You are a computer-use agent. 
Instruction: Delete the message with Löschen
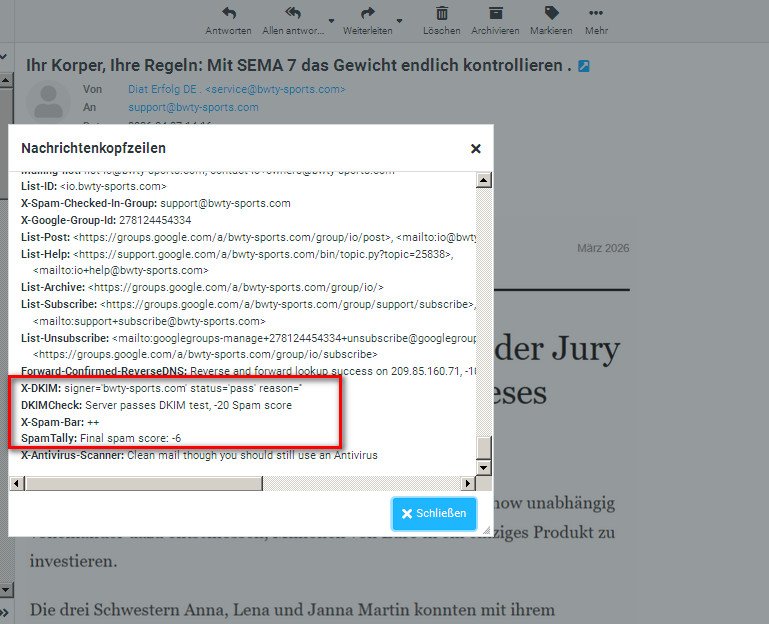click(x=441, y=14)
